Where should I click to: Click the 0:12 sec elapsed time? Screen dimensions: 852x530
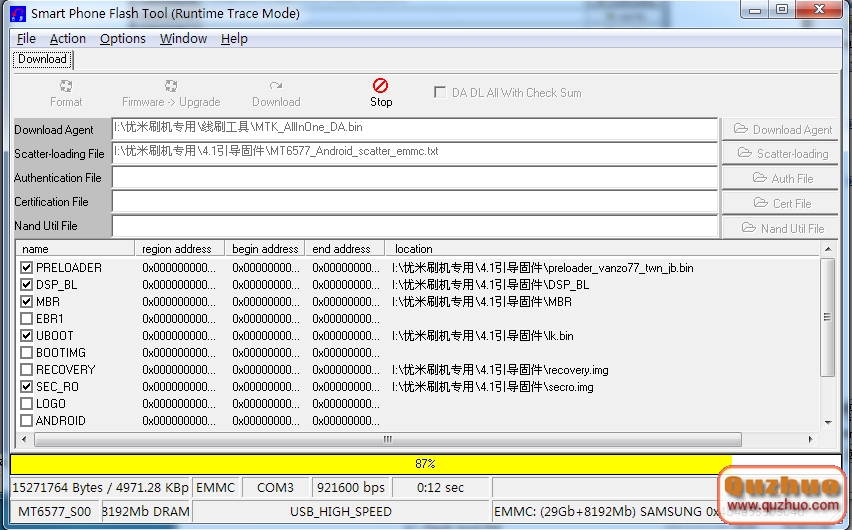pos(441,488)
